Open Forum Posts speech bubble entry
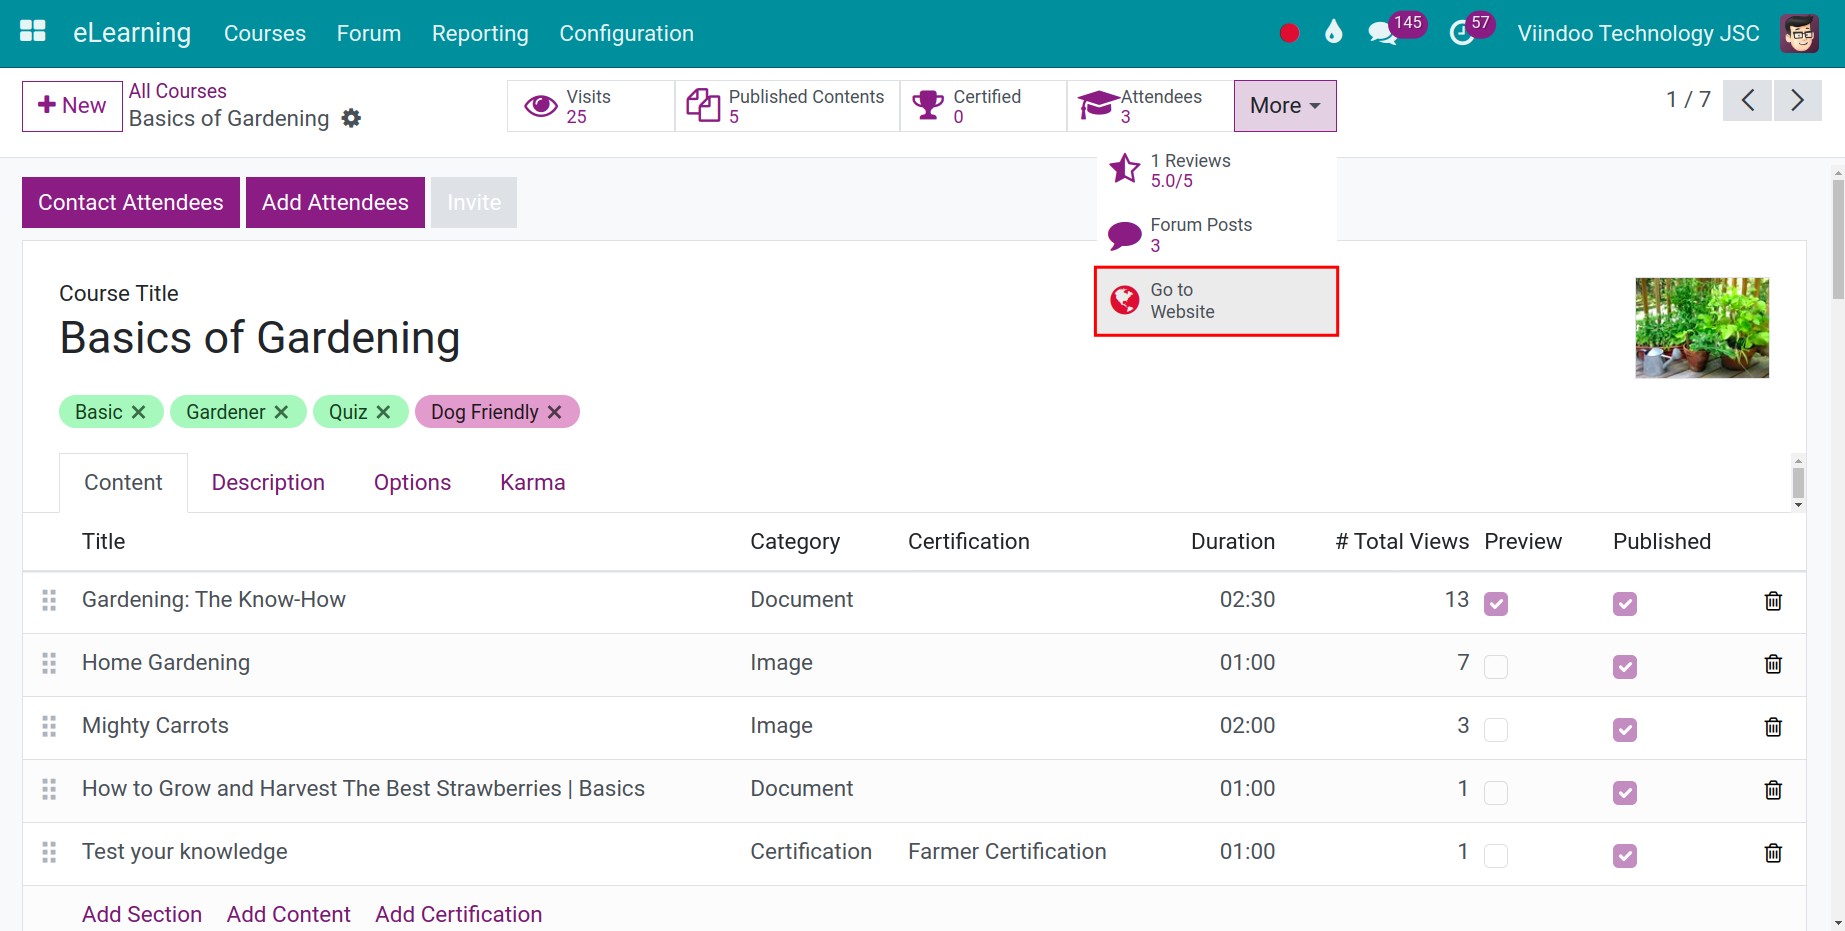This screenshot has width=1845, height=931. coord(1216,235)
